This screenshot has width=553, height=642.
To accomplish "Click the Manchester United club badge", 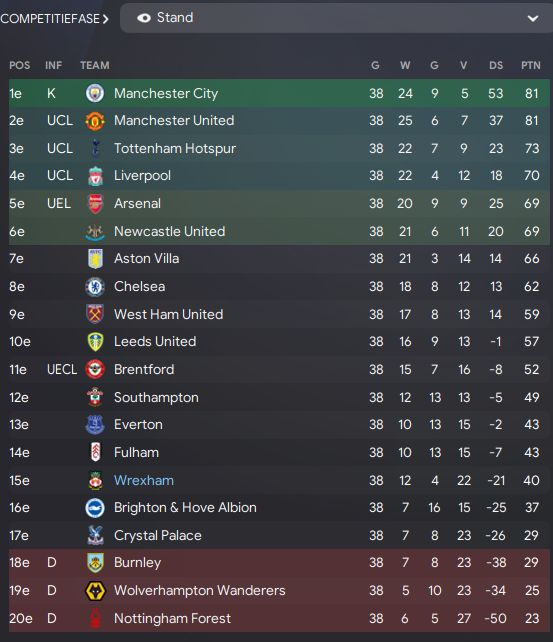I will [x=95, y=121].
